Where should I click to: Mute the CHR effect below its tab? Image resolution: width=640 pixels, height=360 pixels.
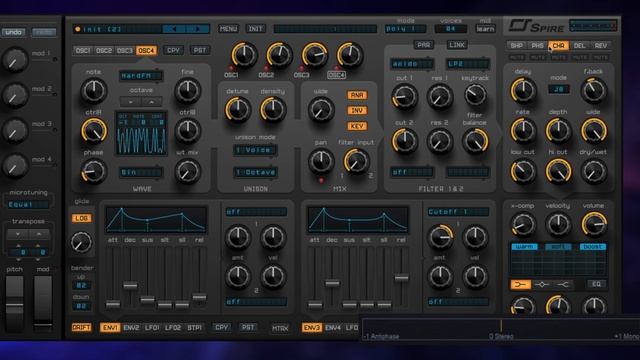coord(558,58)
